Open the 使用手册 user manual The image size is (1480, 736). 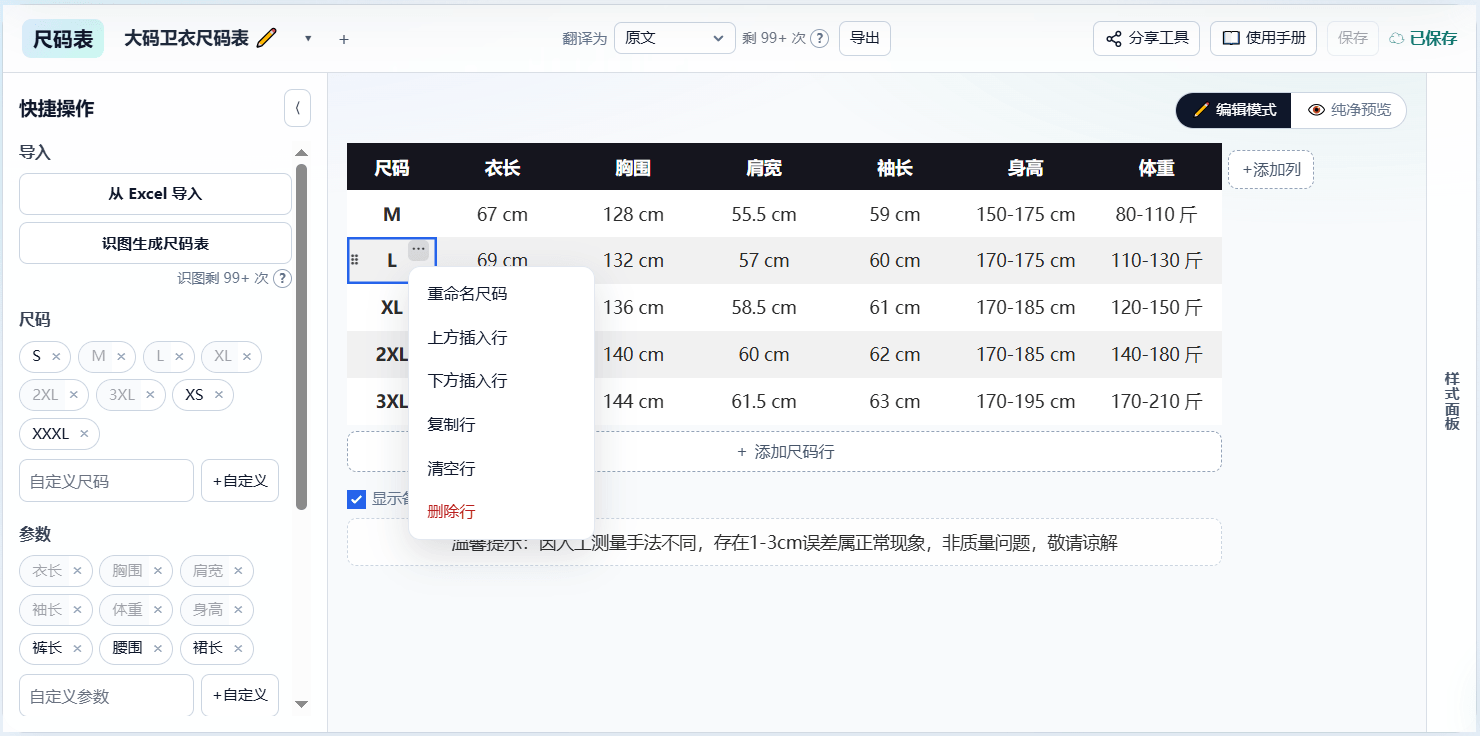coord(1263,38)
